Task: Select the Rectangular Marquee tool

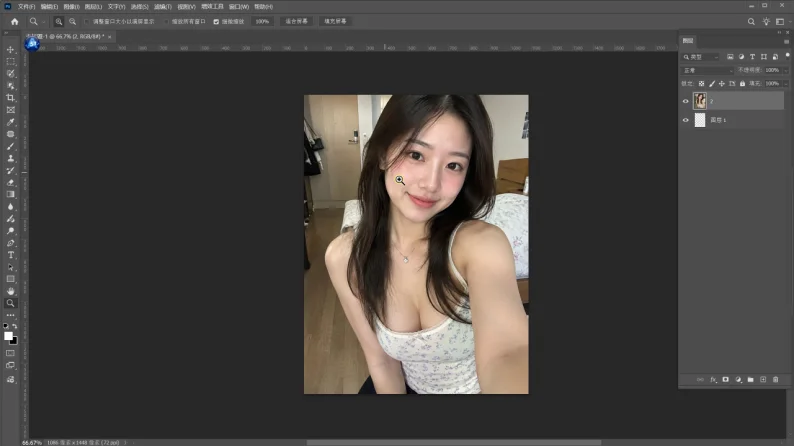Action: (11, 61)
